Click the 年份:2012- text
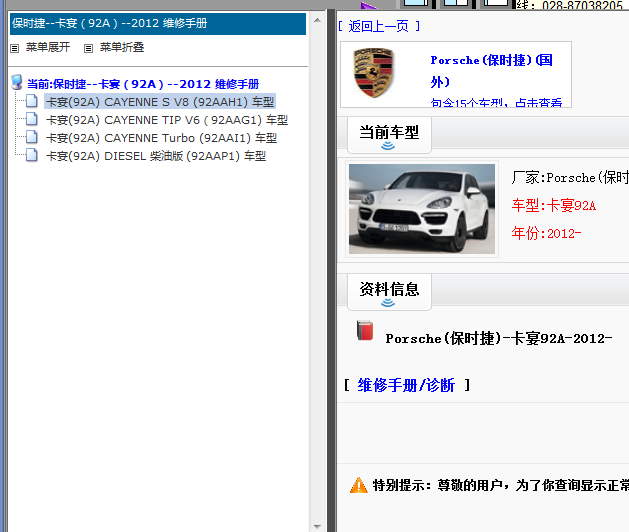Image resolution: width=629 pixels, height=532 pixels. (546, 233)
